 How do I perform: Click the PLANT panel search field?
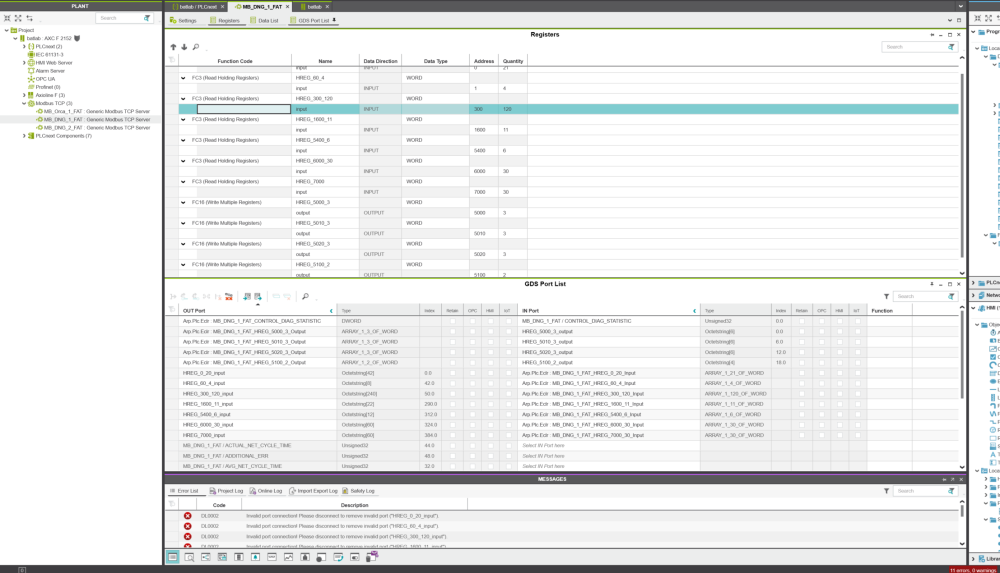tap(118, 18)
